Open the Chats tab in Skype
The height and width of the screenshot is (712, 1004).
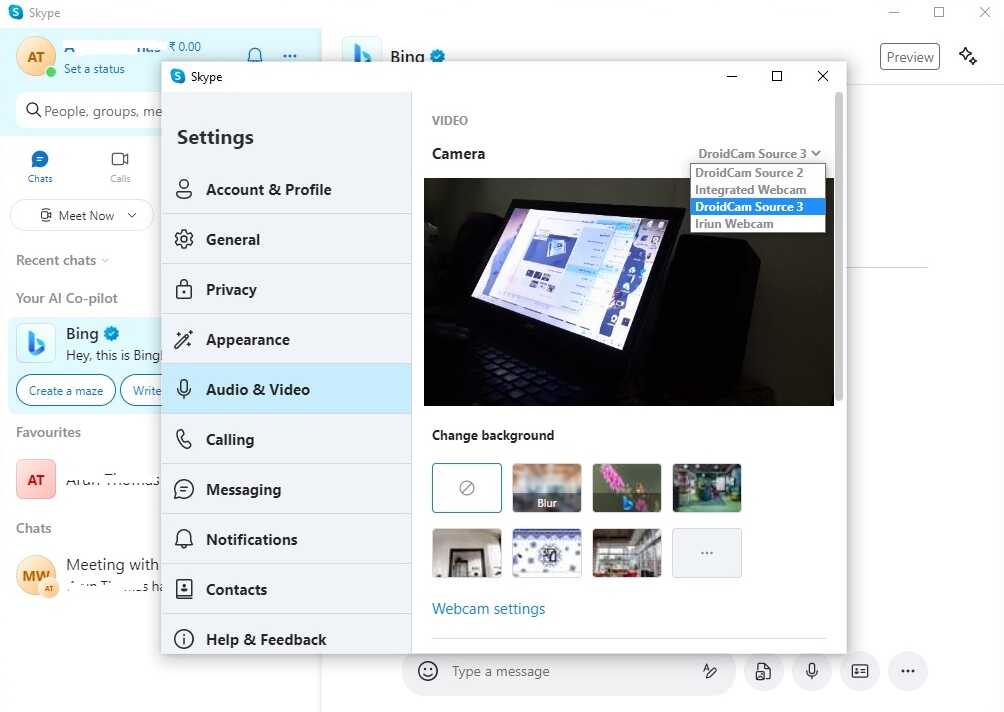coord(40,166)
